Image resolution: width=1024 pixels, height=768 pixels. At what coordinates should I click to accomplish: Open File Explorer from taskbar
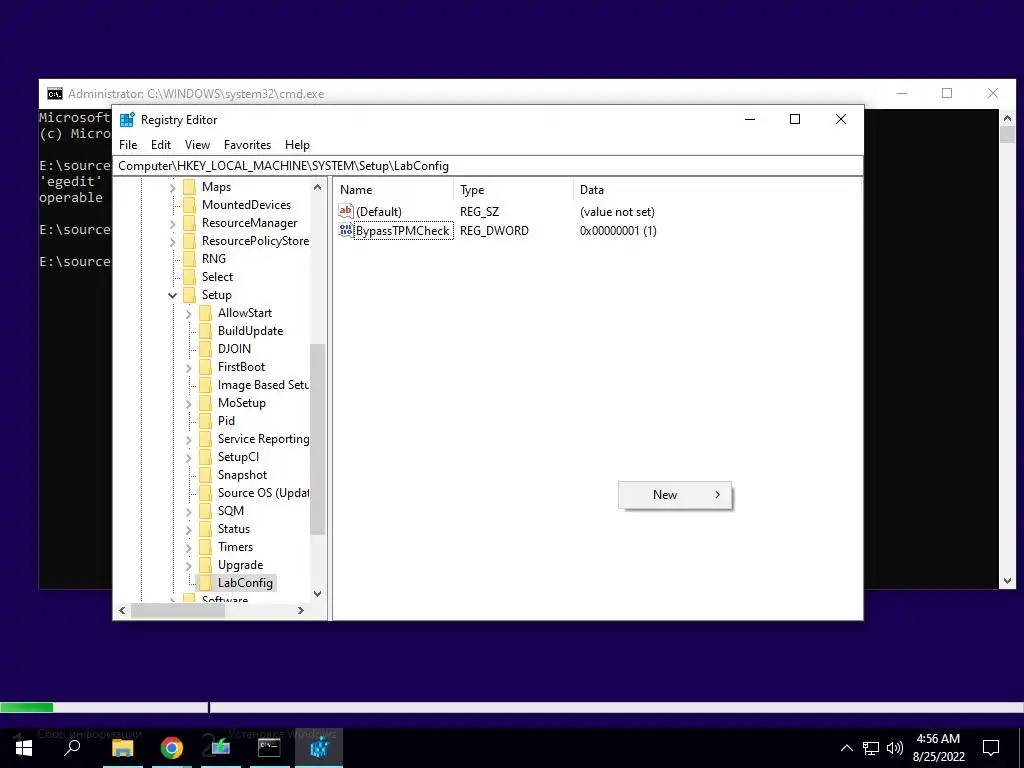122,748
